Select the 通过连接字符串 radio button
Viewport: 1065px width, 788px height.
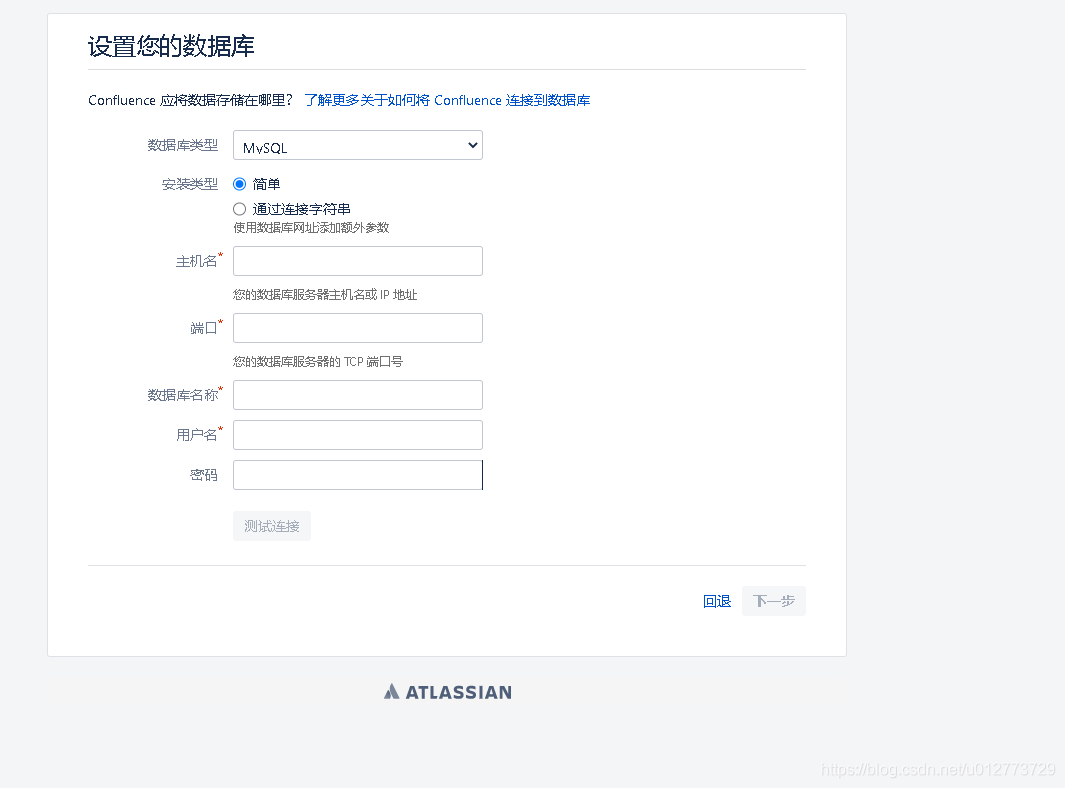tap(239, 209)
